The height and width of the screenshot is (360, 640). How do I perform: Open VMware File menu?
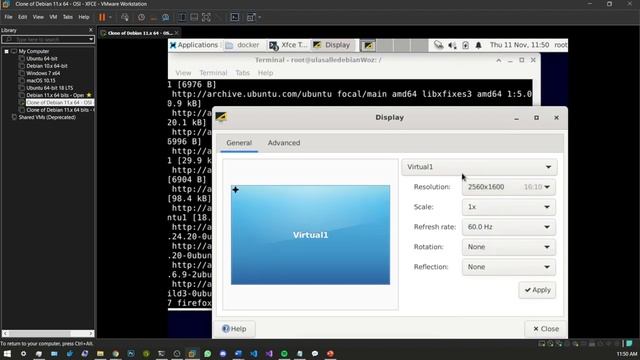click(x=8, y=17)
